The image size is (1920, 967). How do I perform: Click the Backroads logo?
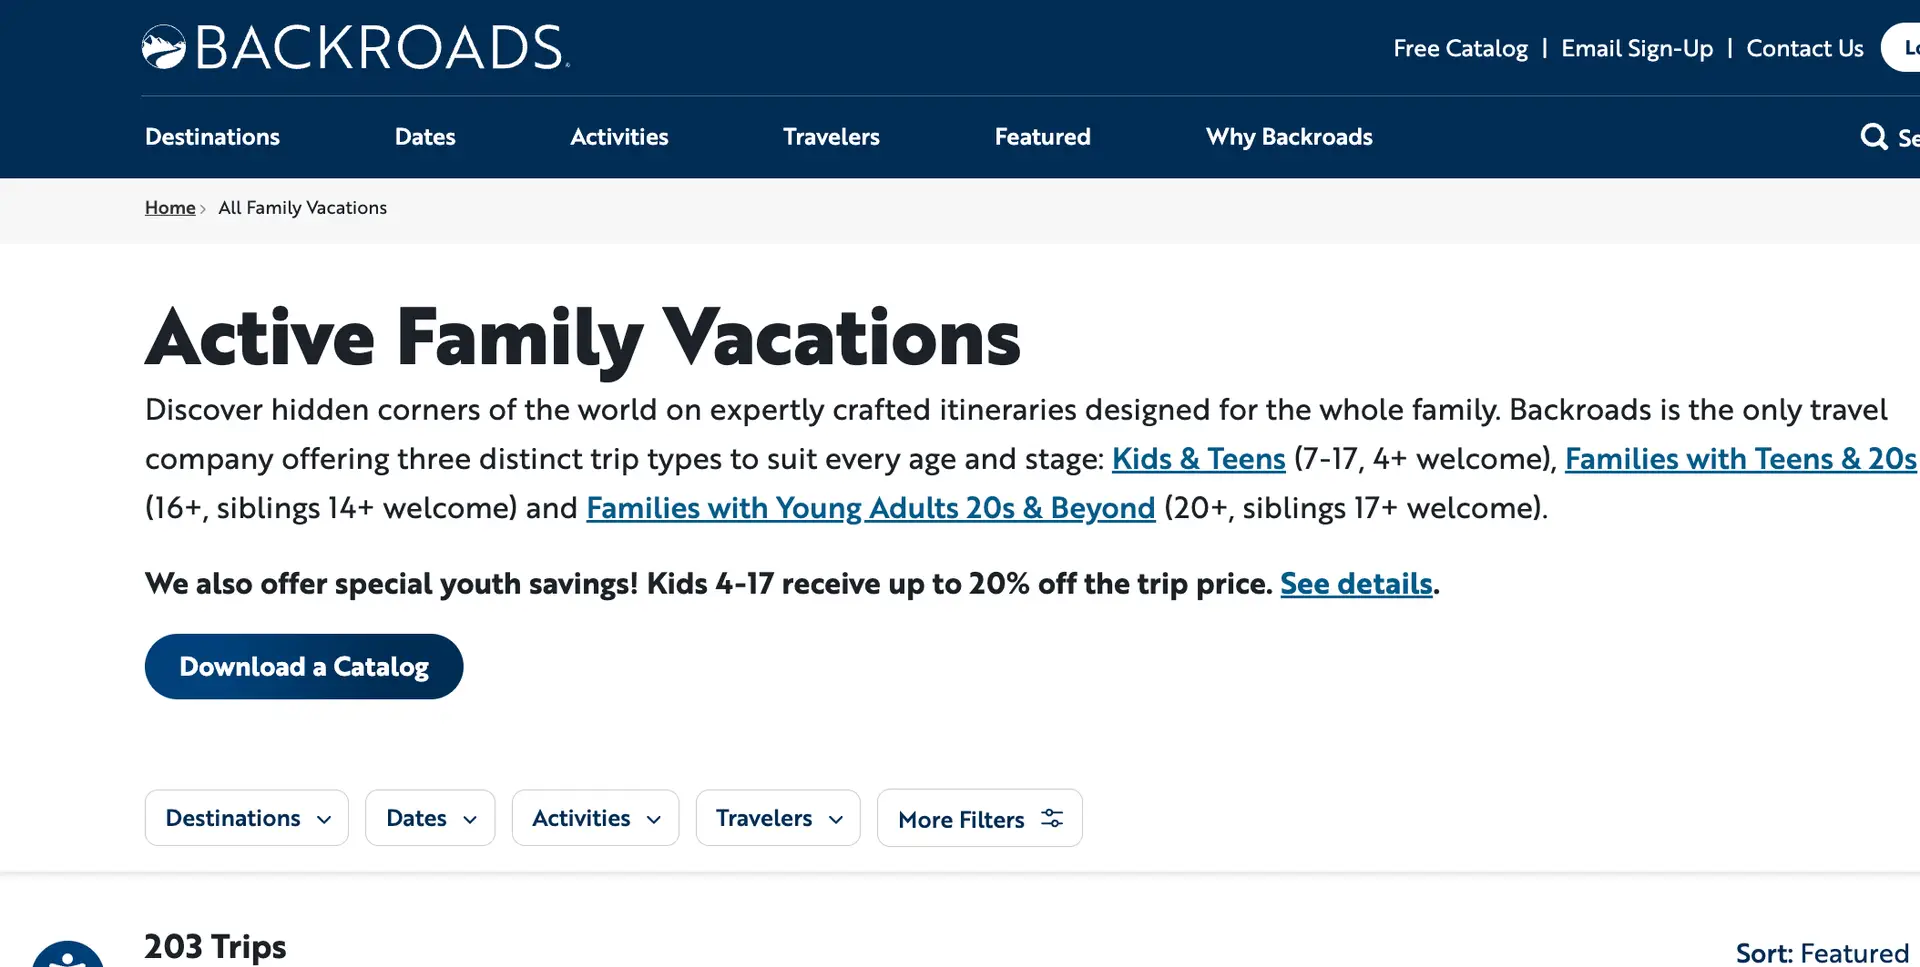coord(356,47)
